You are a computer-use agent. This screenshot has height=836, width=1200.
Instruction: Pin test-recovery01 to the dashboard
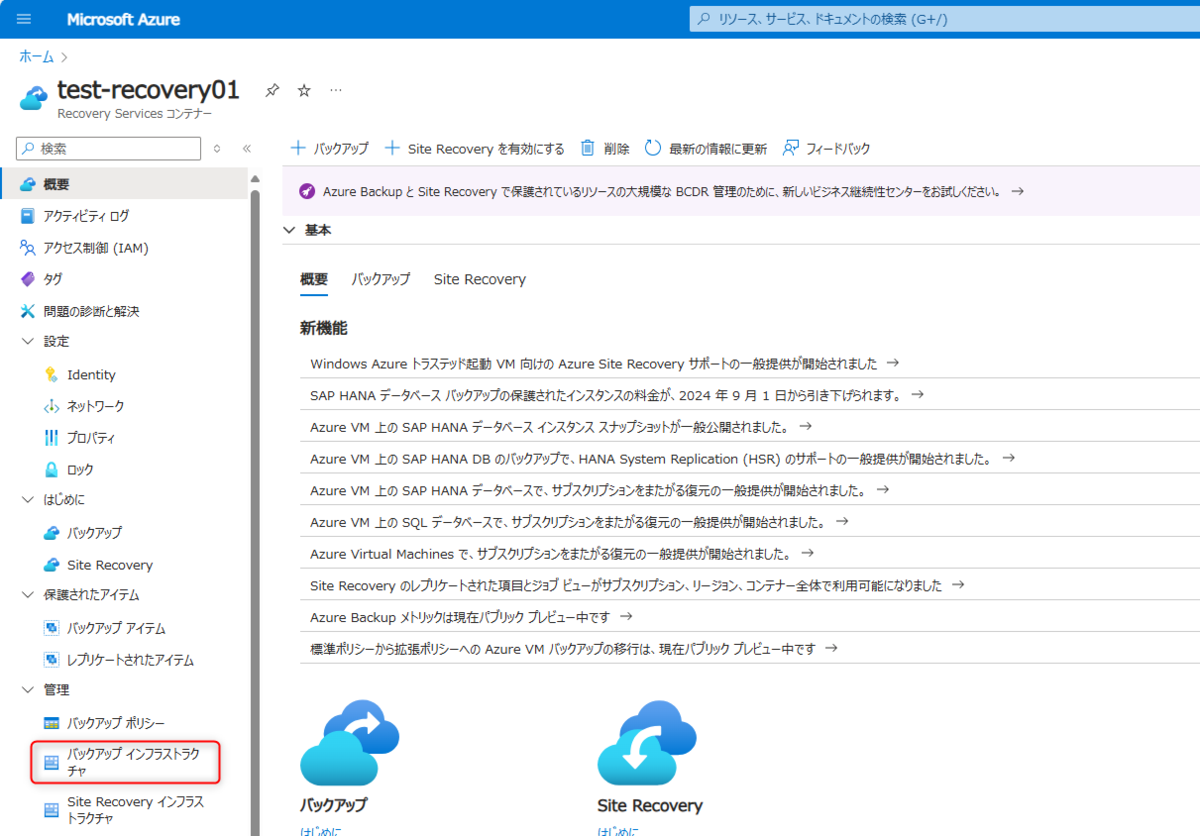tap(272, 91)
